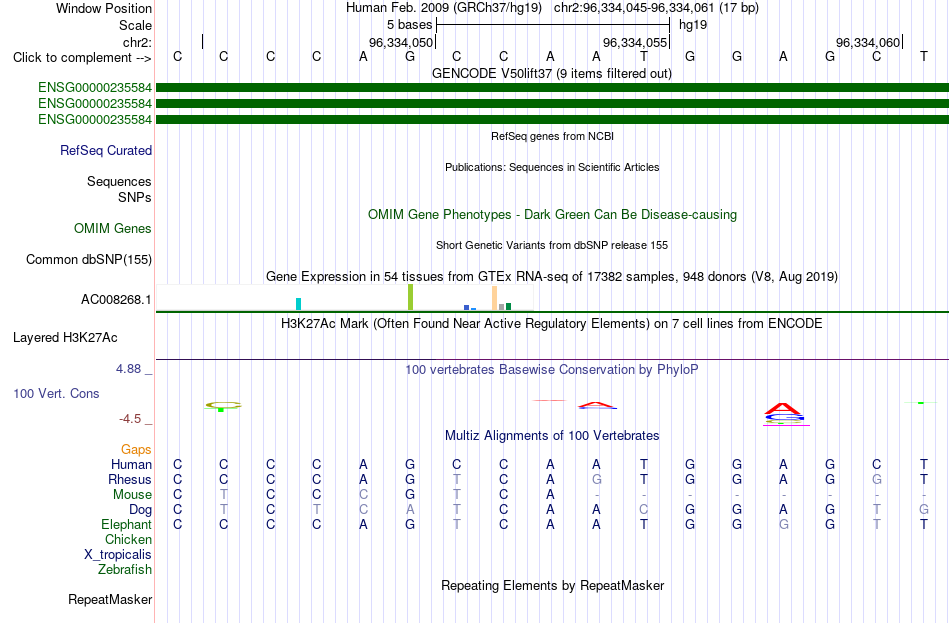
Task: Open the H3K27Ac Mark track title
Action: [x=551, y=324]
